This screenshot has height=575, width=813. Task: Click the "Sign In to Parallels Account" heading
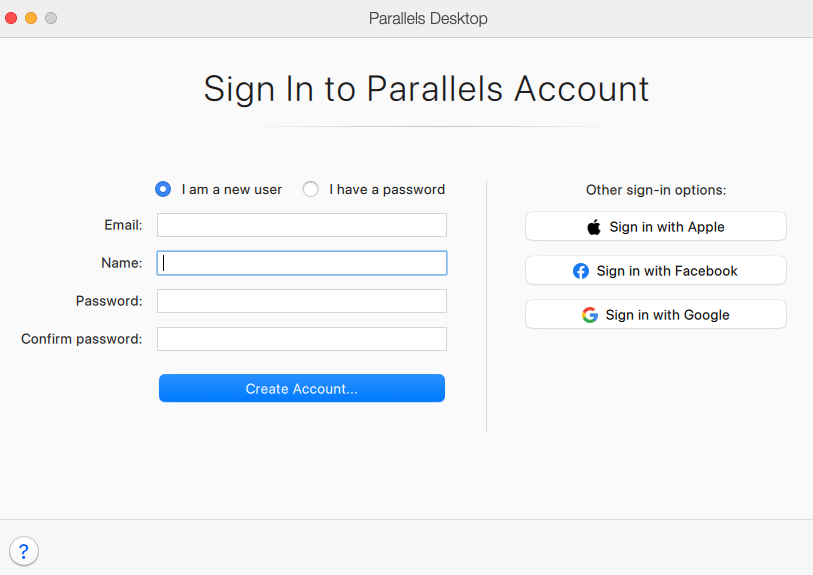tap(426, 89)
